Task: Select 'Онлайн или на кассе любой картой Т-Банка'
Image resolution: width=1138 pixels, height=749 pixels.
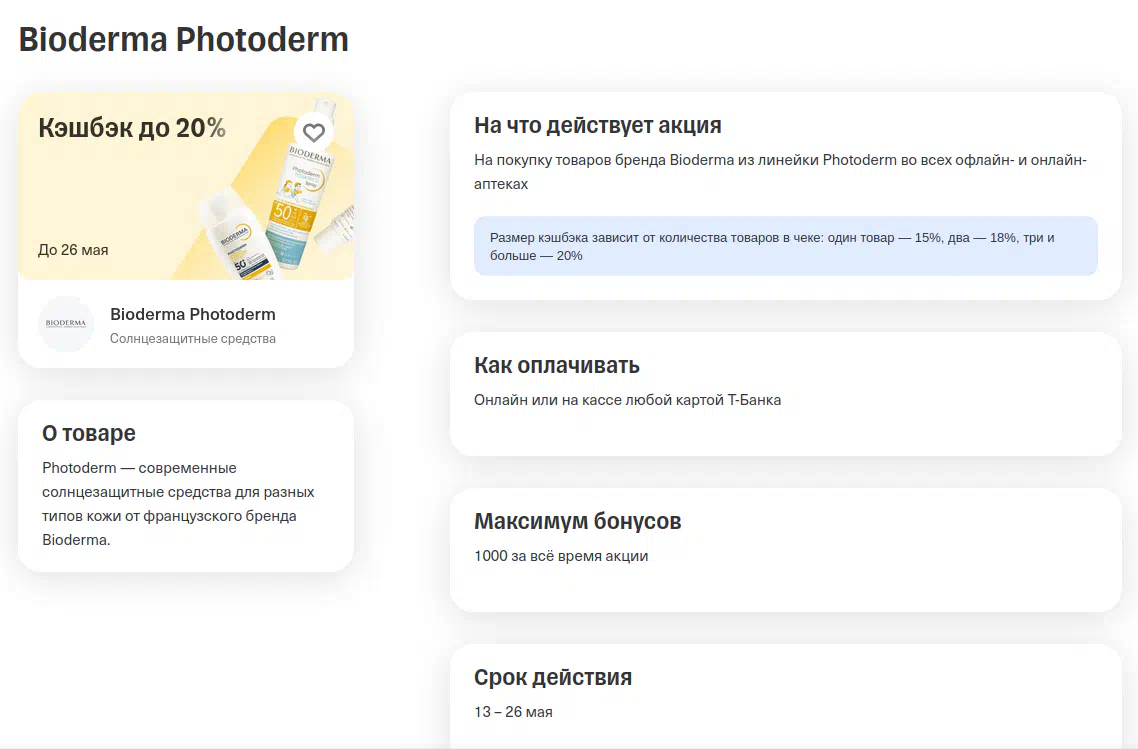Action: 628,400
